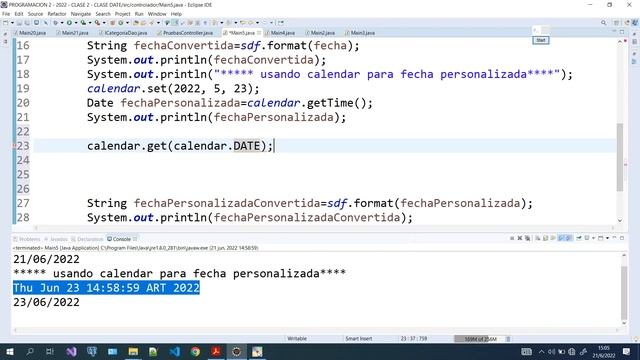This screenshot has width=640, height=360.
Task: Open the Window menu
Action: point(157,14)
